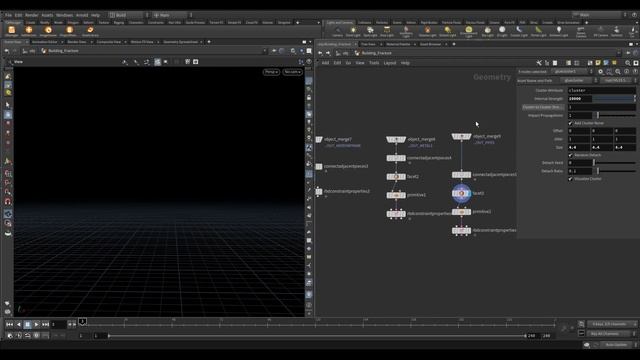This screenshot has width=640, height=360.
Task: Jump to first frame button
Action: pyautogui.click(x=9, y=324)
